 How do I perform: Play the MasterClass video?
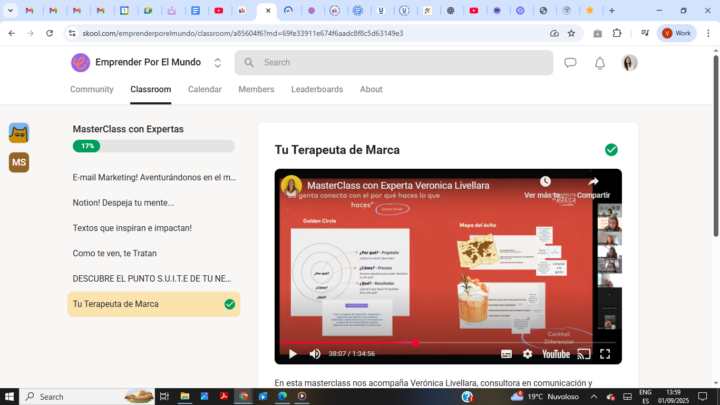293,353
